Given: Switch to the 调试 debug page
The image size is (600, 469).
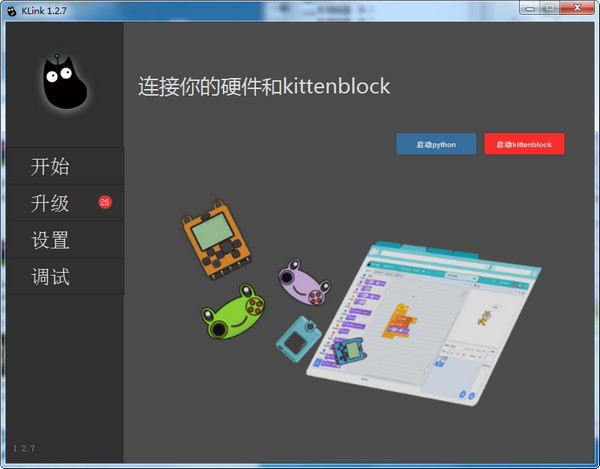Looking at the screenshot, I should (50, 277).
